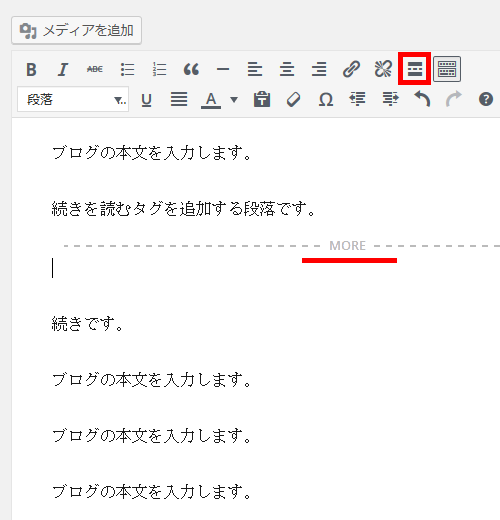The width and height of the screenshot is (500, 520).
Task: Insert or edit a link
Action: [x=351, y=70]
